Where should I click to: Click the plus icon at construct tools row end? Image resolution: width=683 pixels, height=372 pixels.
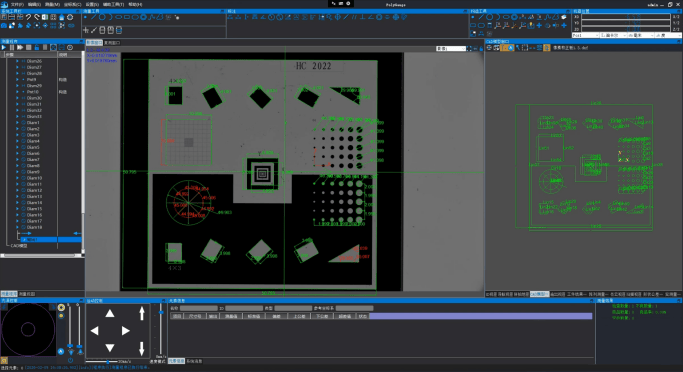click(564, 25)
